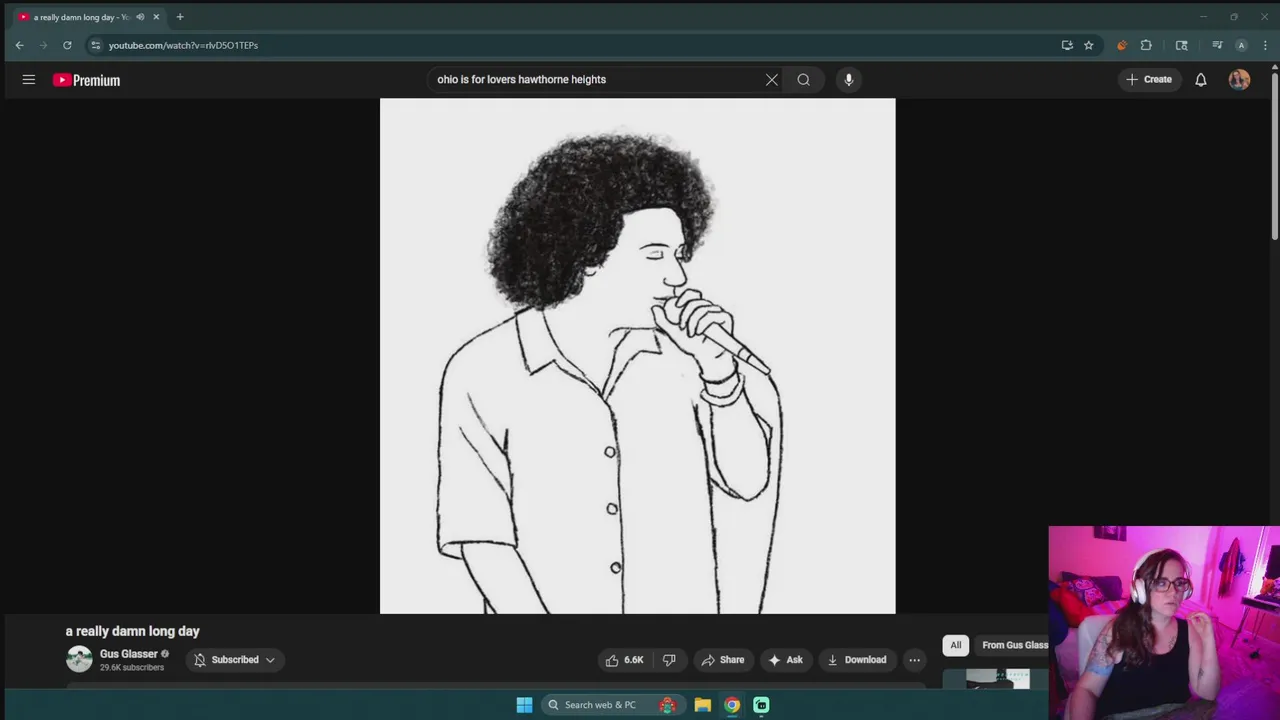The image size is (1280, 720).
Task: Select the From Gus Glasser chip
Action: click(x=1012, y=645)
